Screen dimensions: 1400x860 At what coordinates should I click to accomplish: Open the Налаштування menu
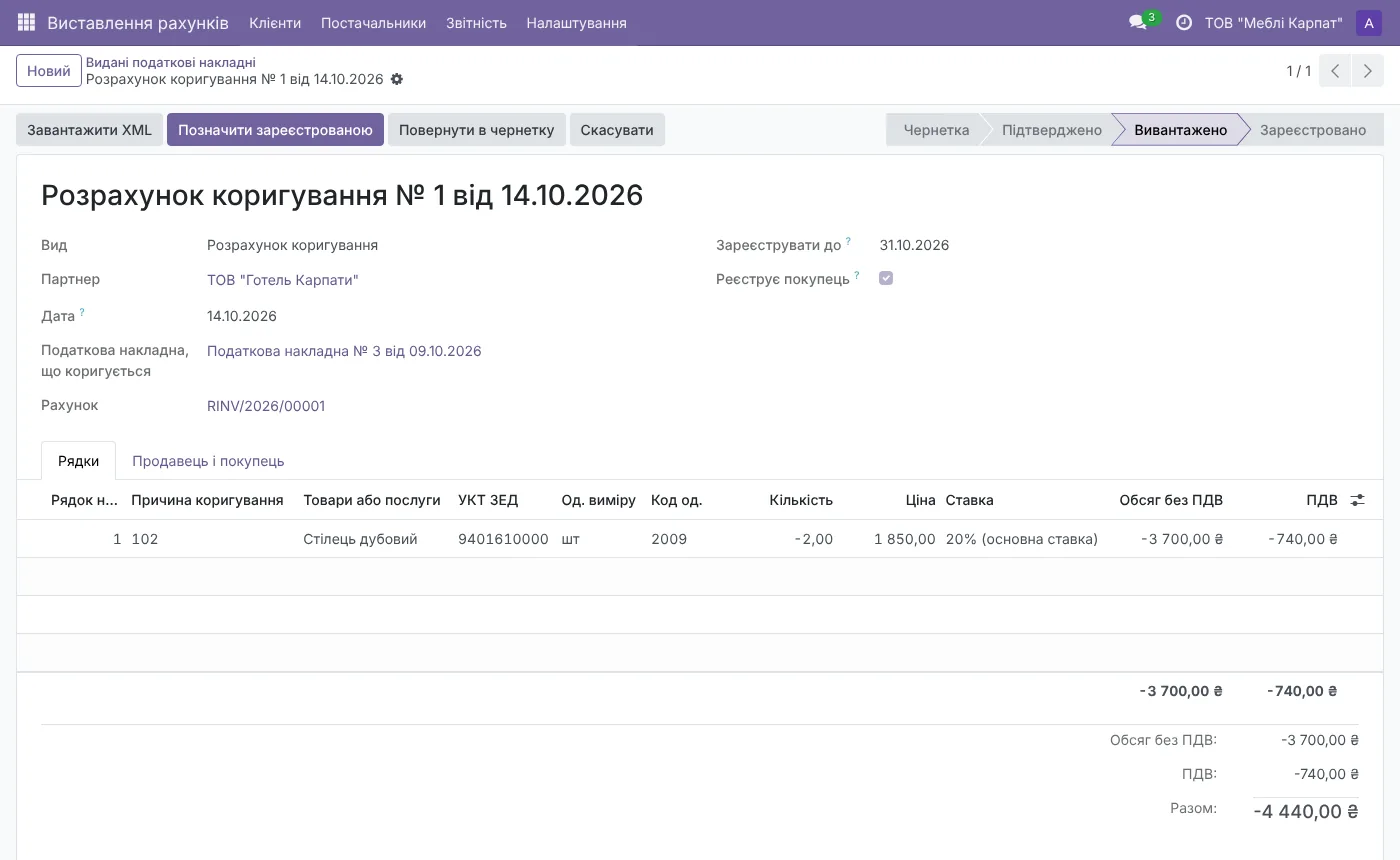pos(576,23)
